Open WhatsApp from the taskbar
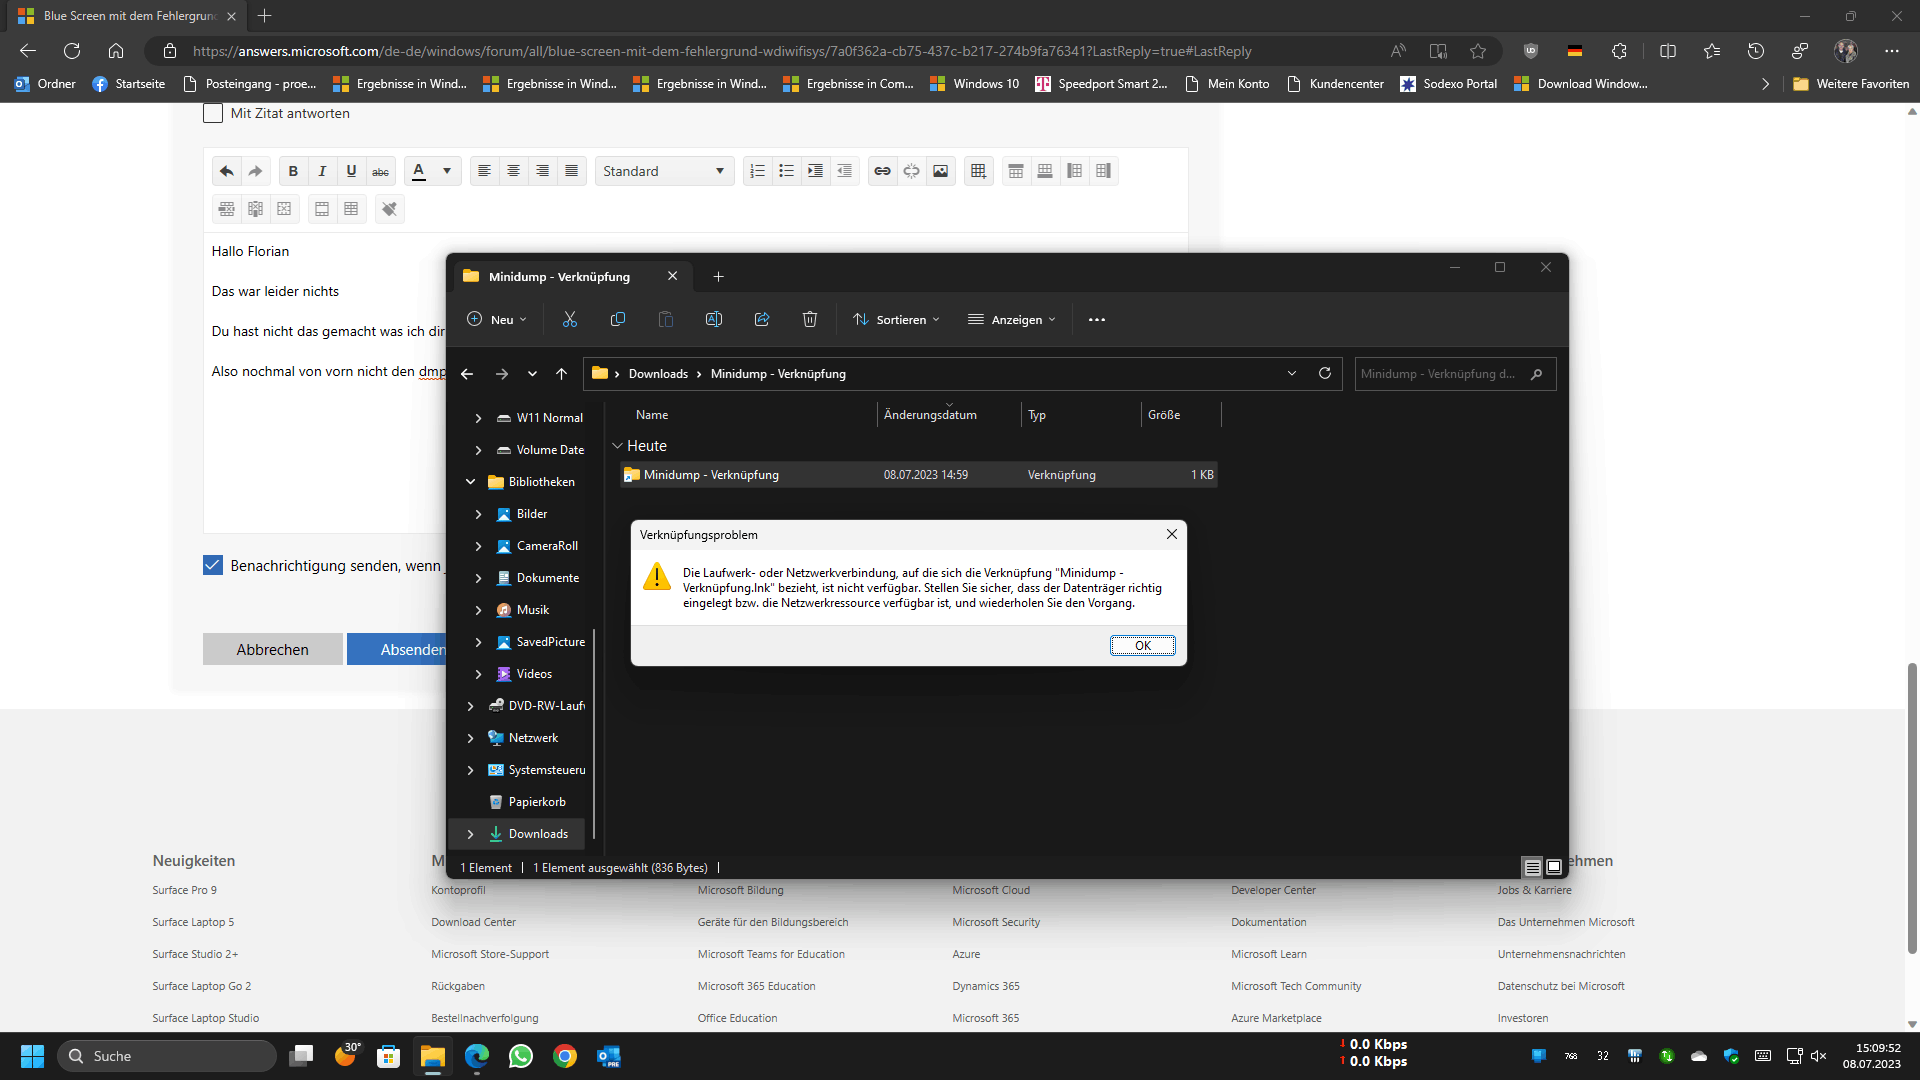1920x1080 pixels. (521, 1056)
